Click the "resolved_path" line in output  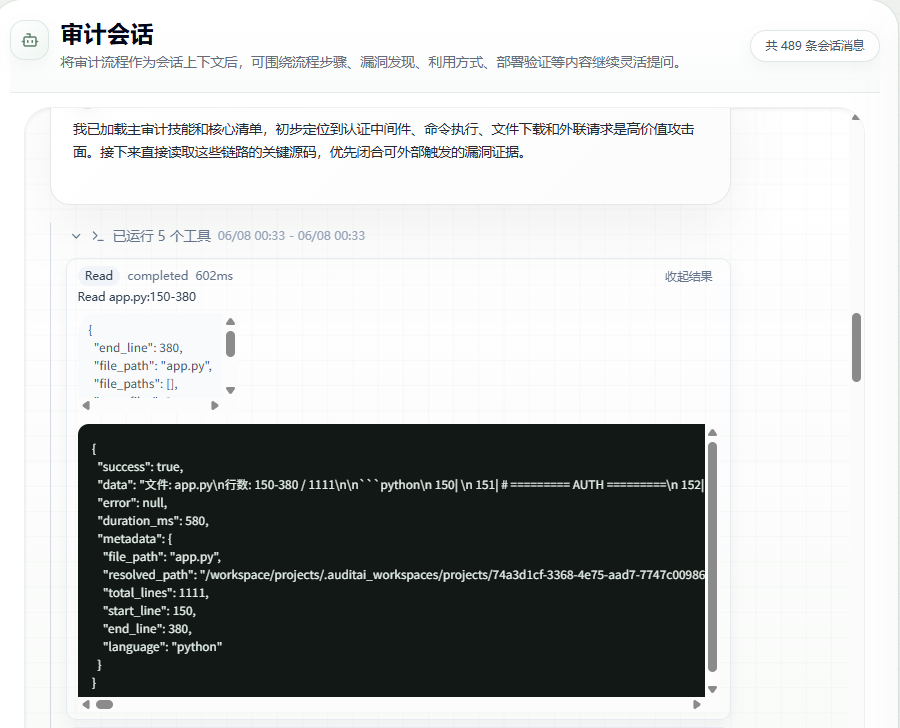pyautogui.click(x=404, y=575)
